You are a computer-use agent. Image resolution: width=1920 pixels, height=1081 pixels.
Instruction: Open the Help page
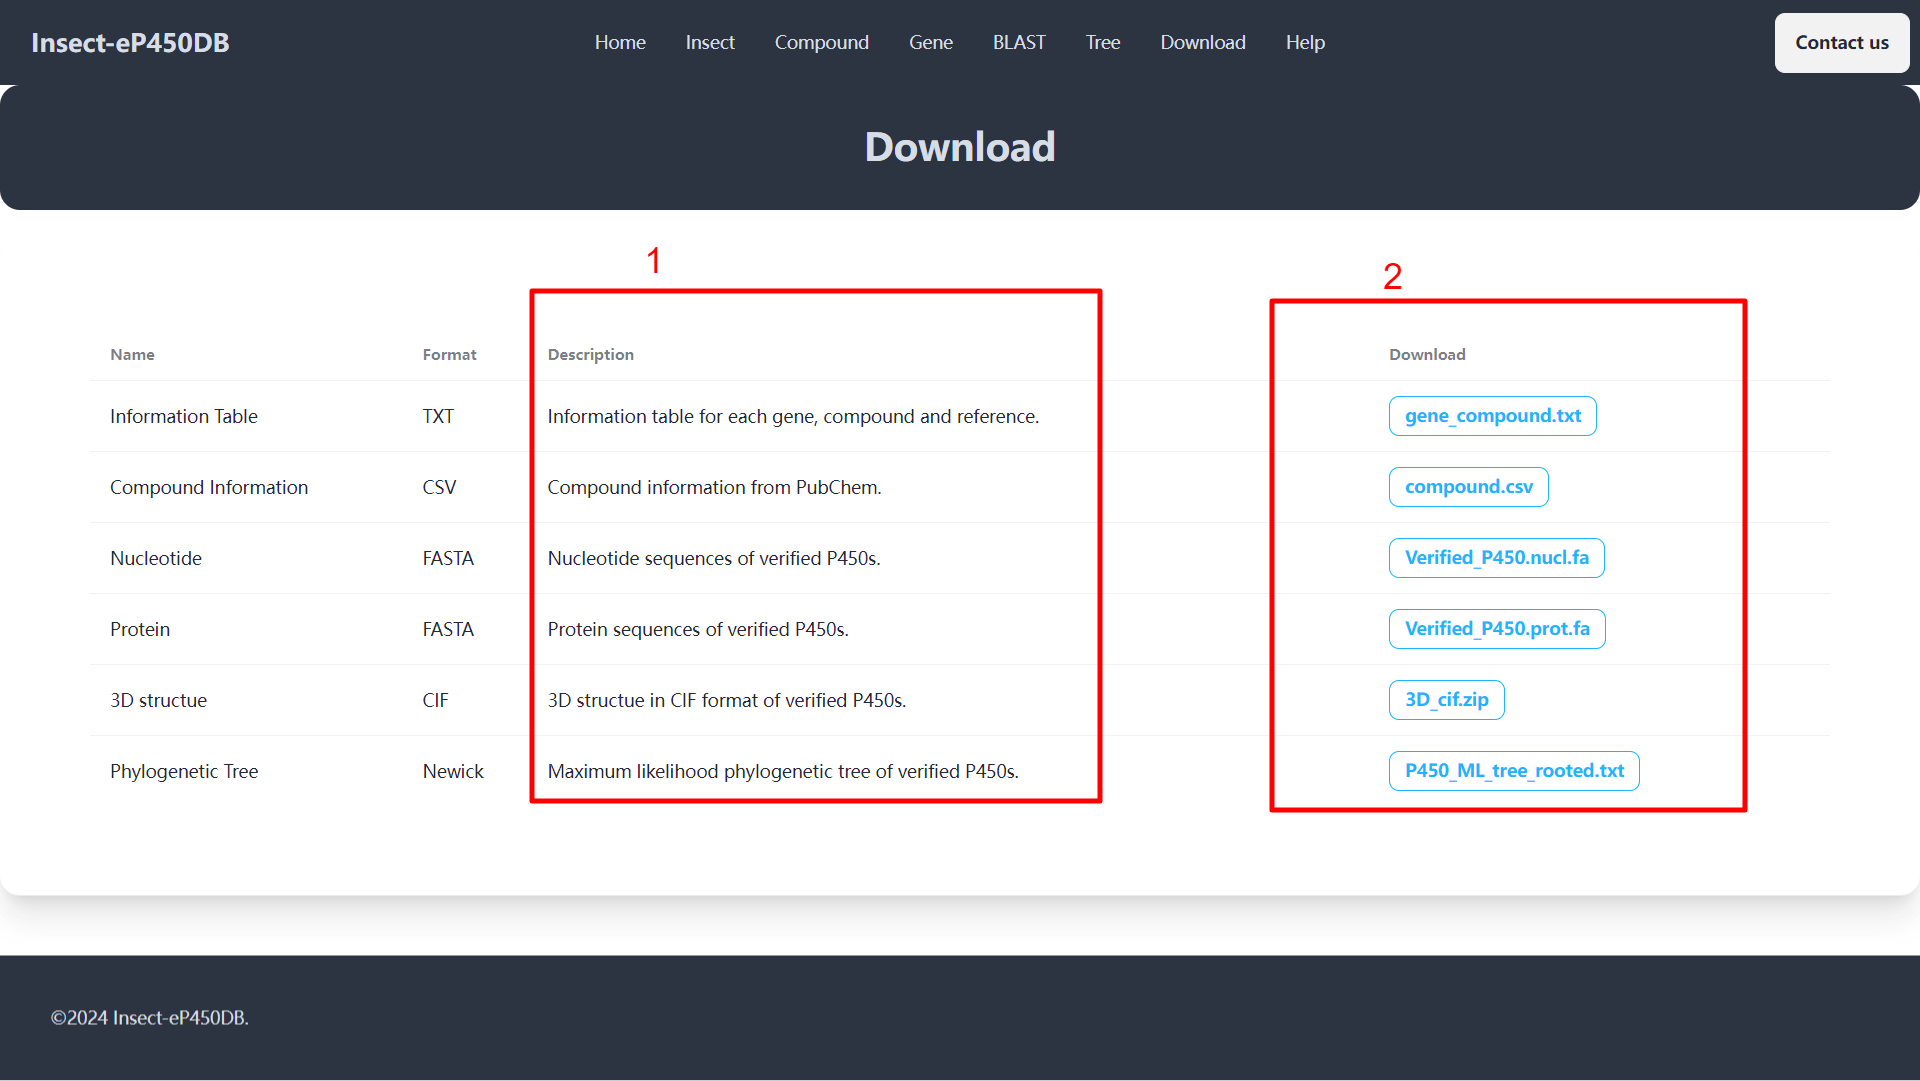tap(1305, 42)
